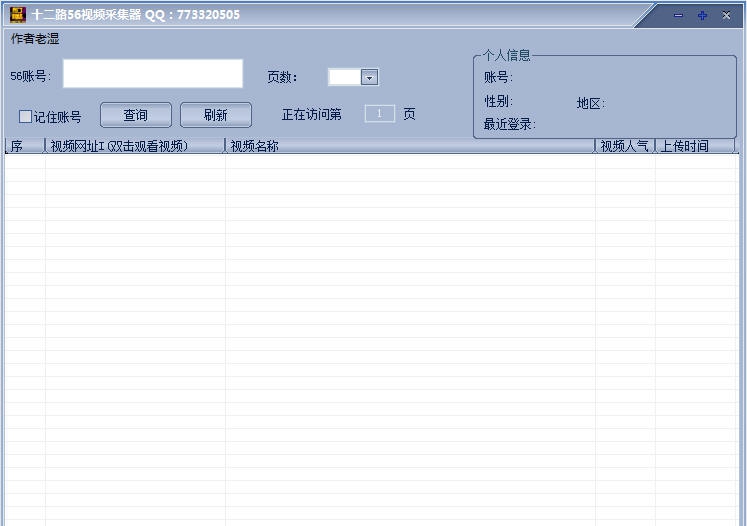Sort by 视频人气 column header
747x526 pixels.
click(625, 146)
